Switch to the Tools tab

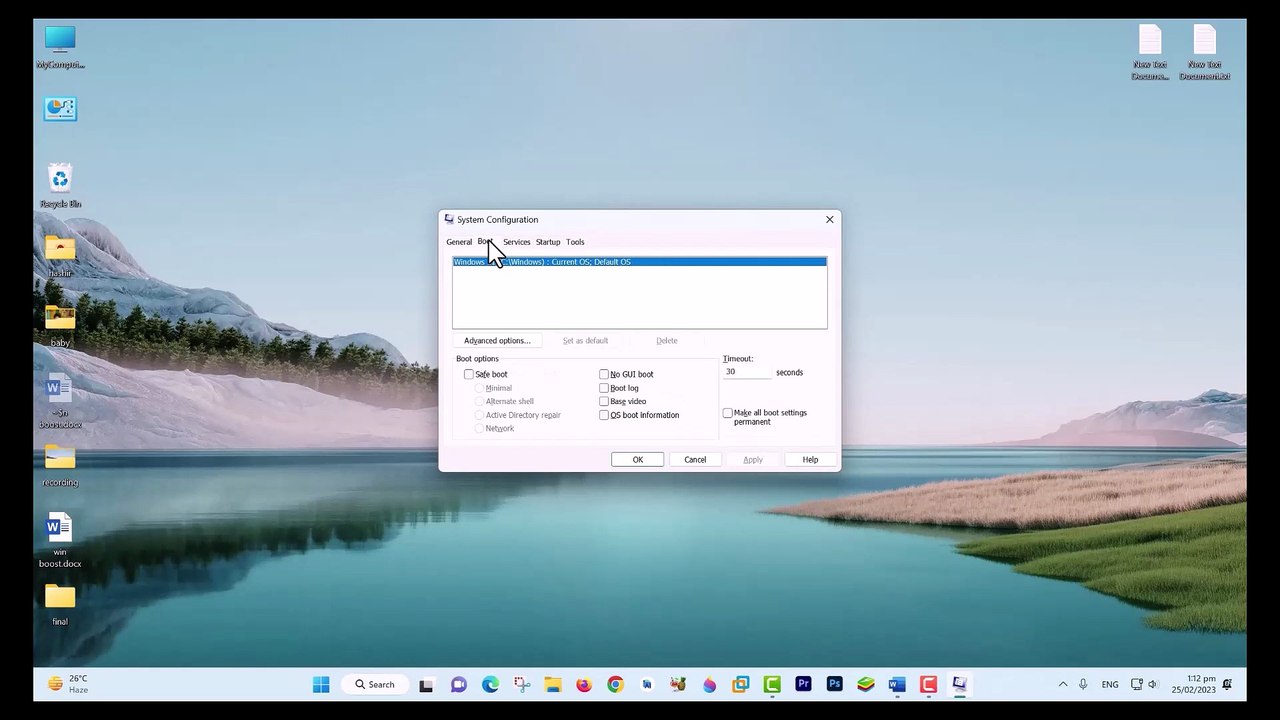tap(575, 242)
